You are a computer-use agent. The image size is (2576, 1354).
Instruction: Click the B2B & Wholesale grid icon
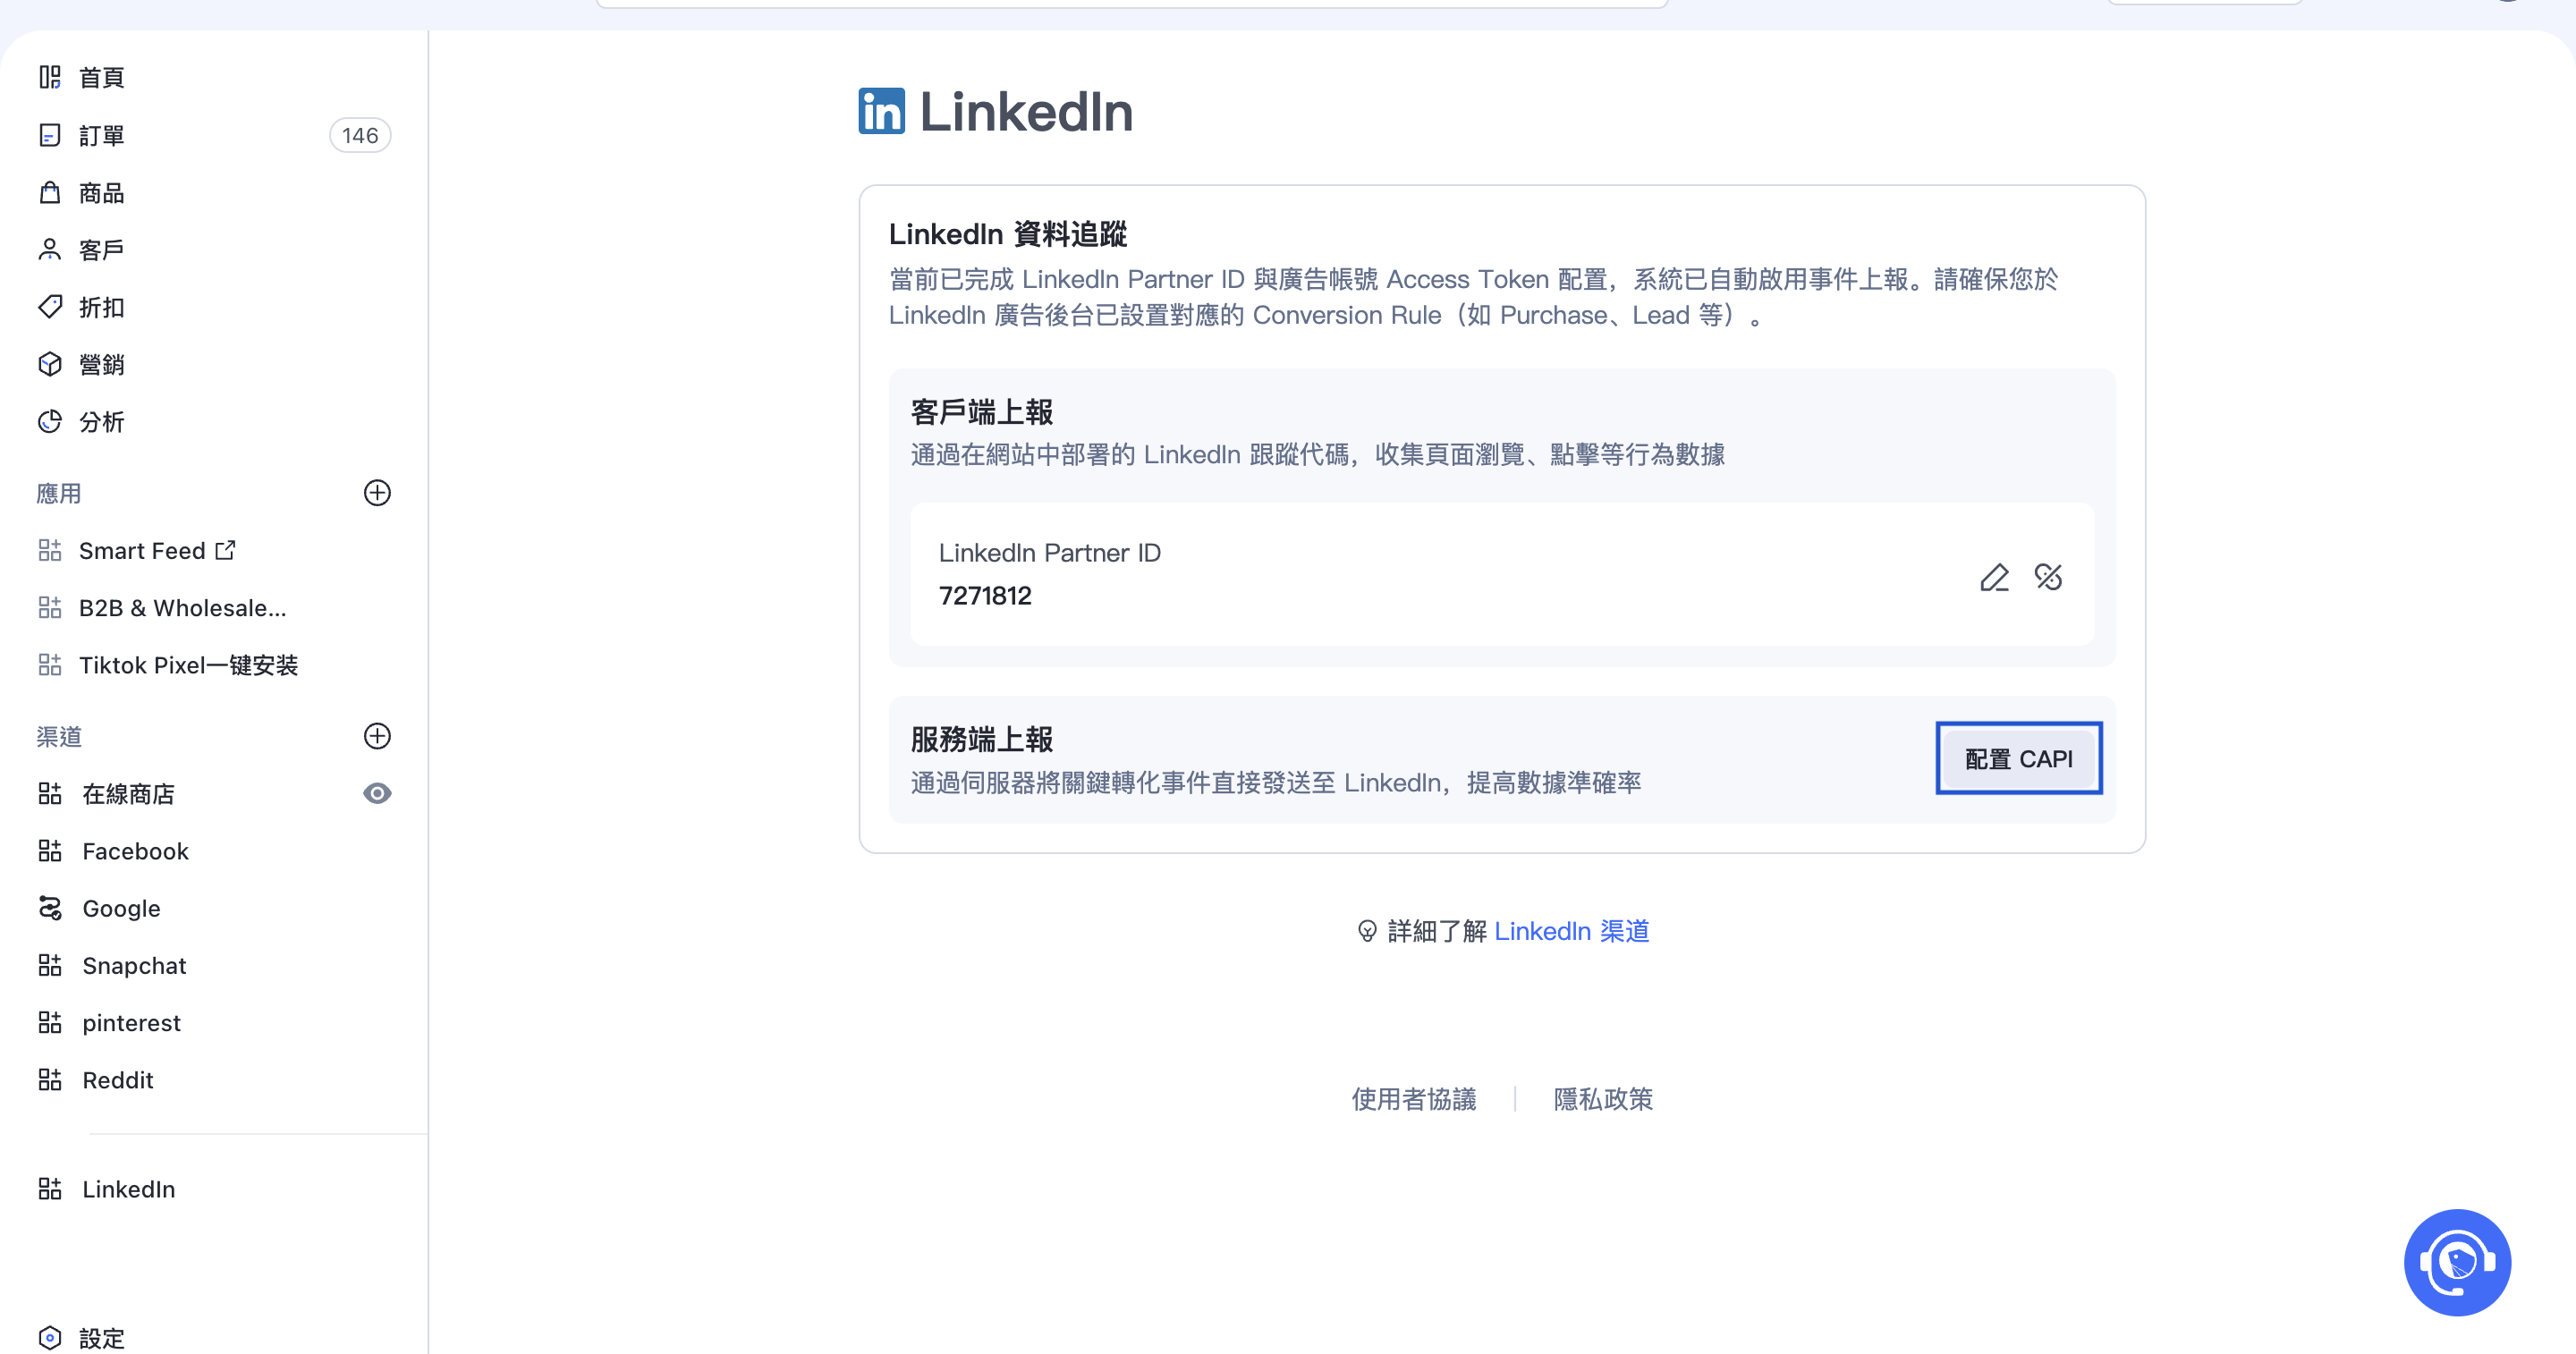[x=50, y=608]
